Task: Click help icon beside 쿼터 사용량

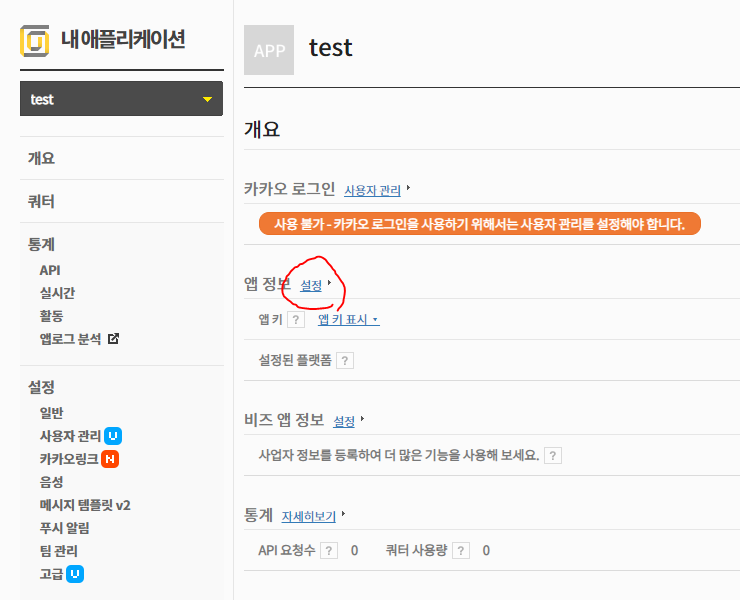Action: 461,550
